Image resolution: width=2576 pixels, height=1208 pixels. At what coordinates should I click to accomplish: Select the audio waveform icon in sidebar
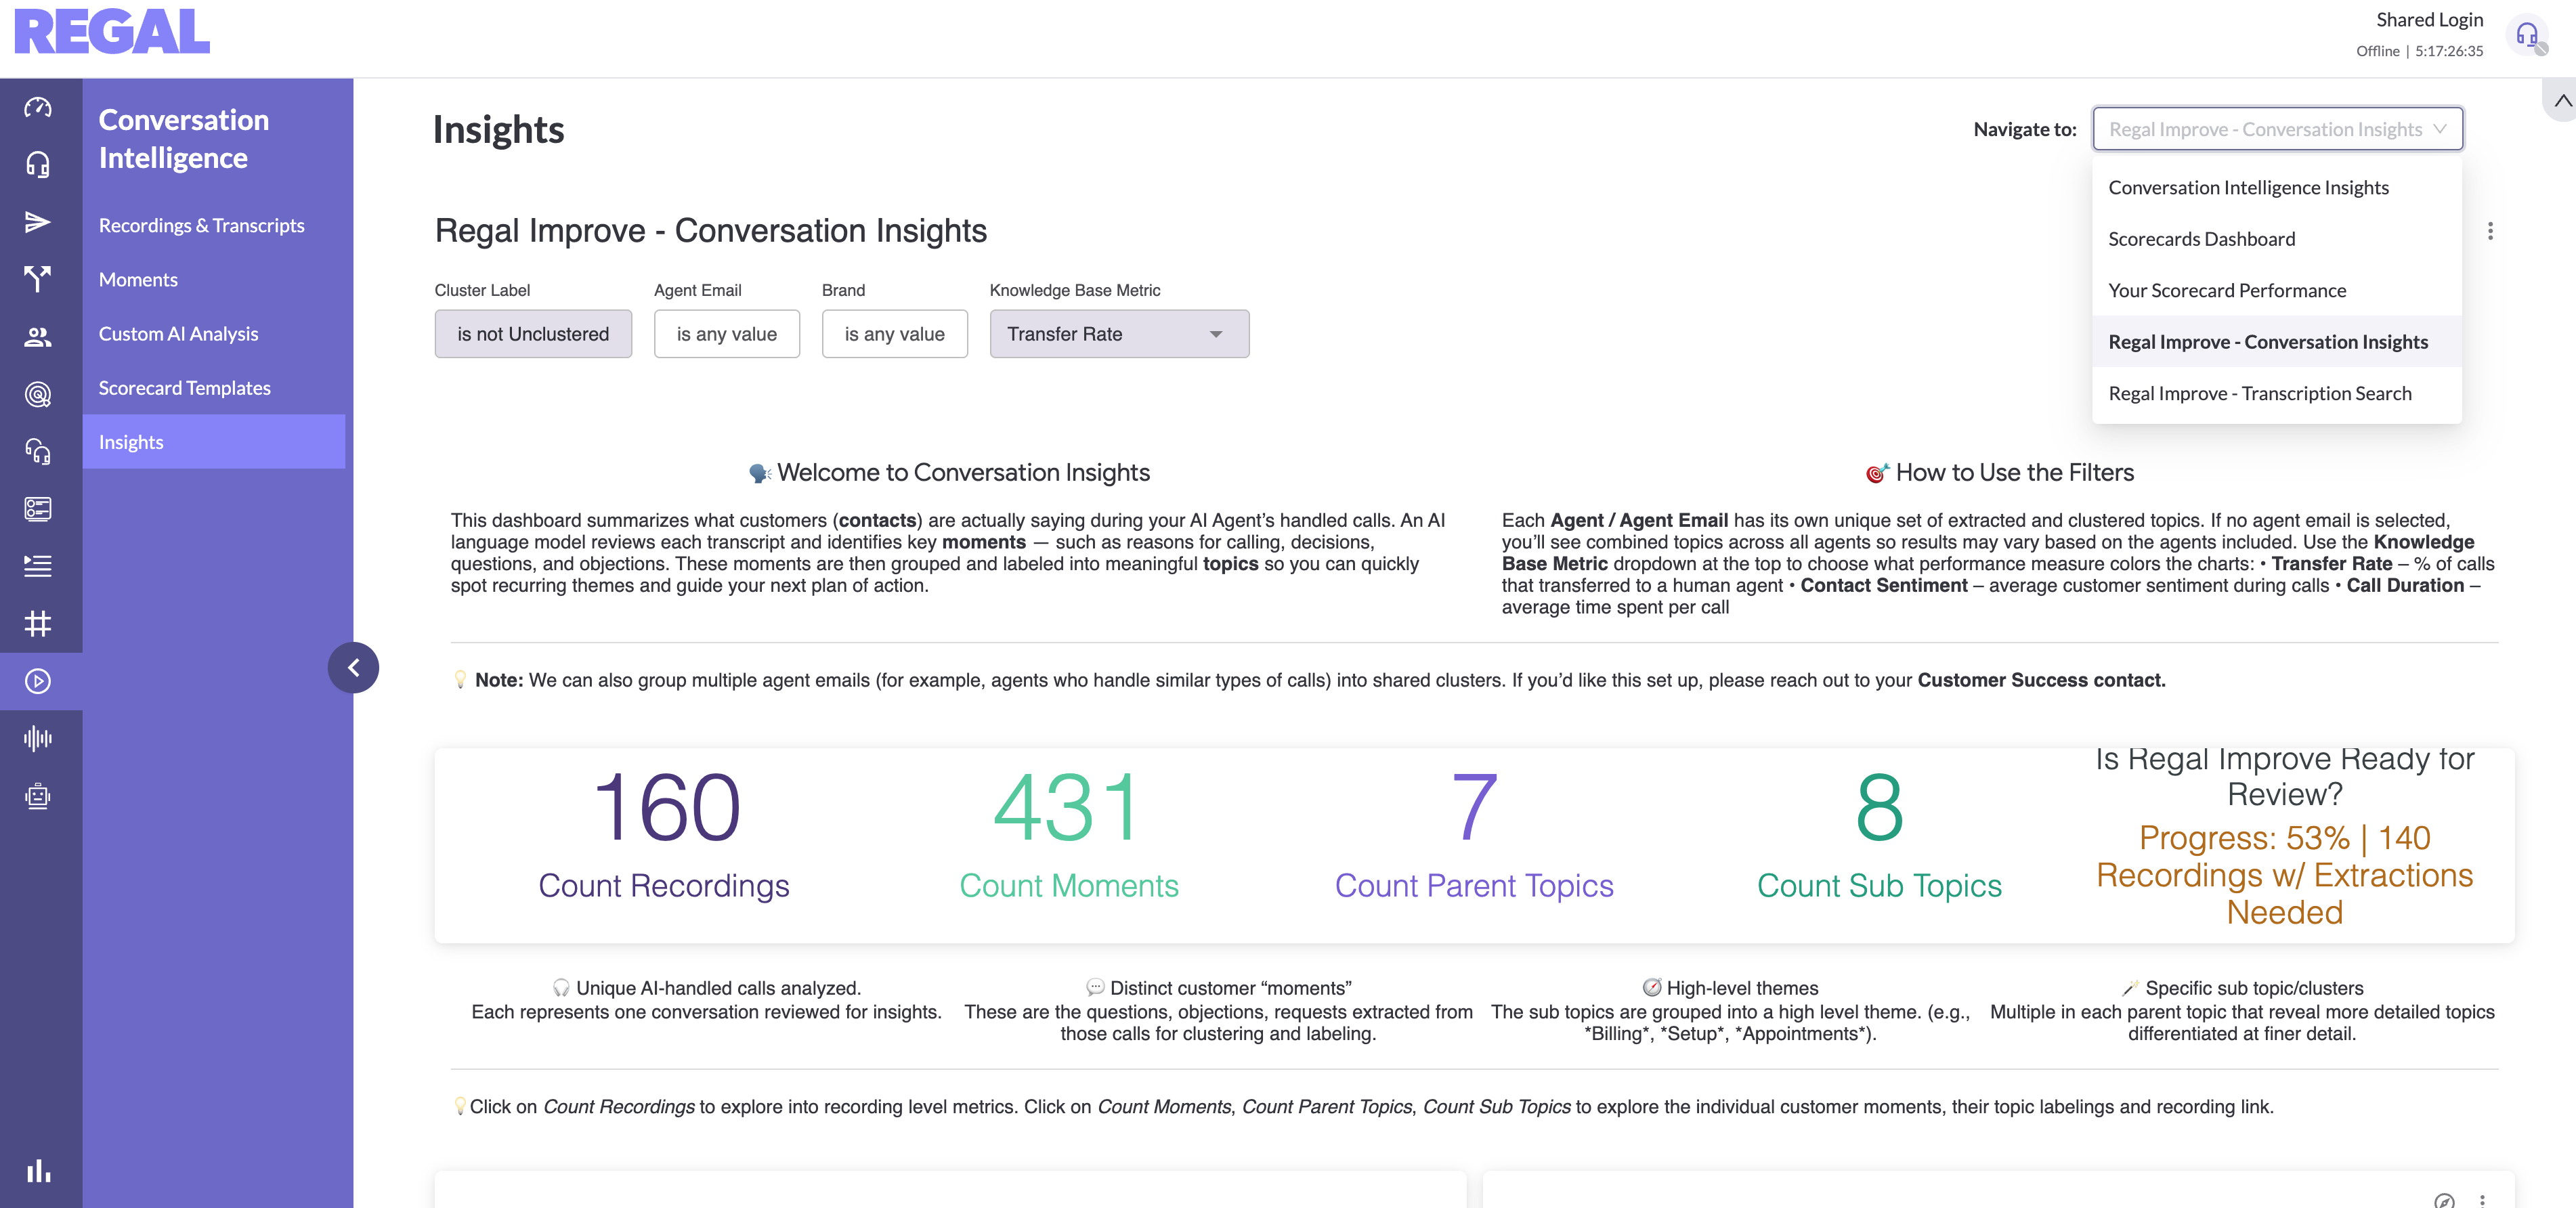tap(38, 739)
